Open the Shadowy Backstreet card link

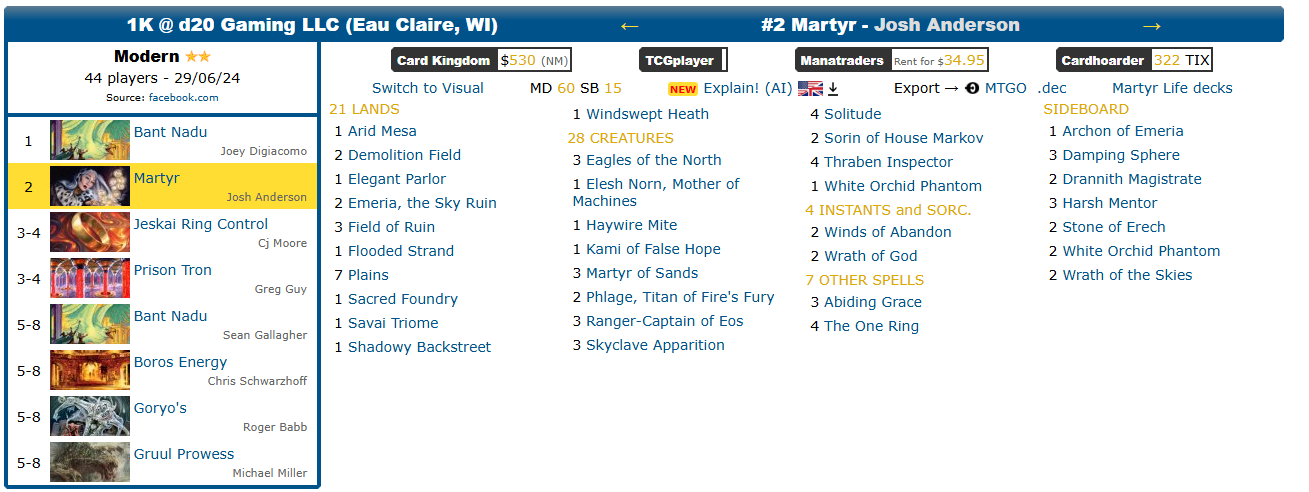pos(420,347)
